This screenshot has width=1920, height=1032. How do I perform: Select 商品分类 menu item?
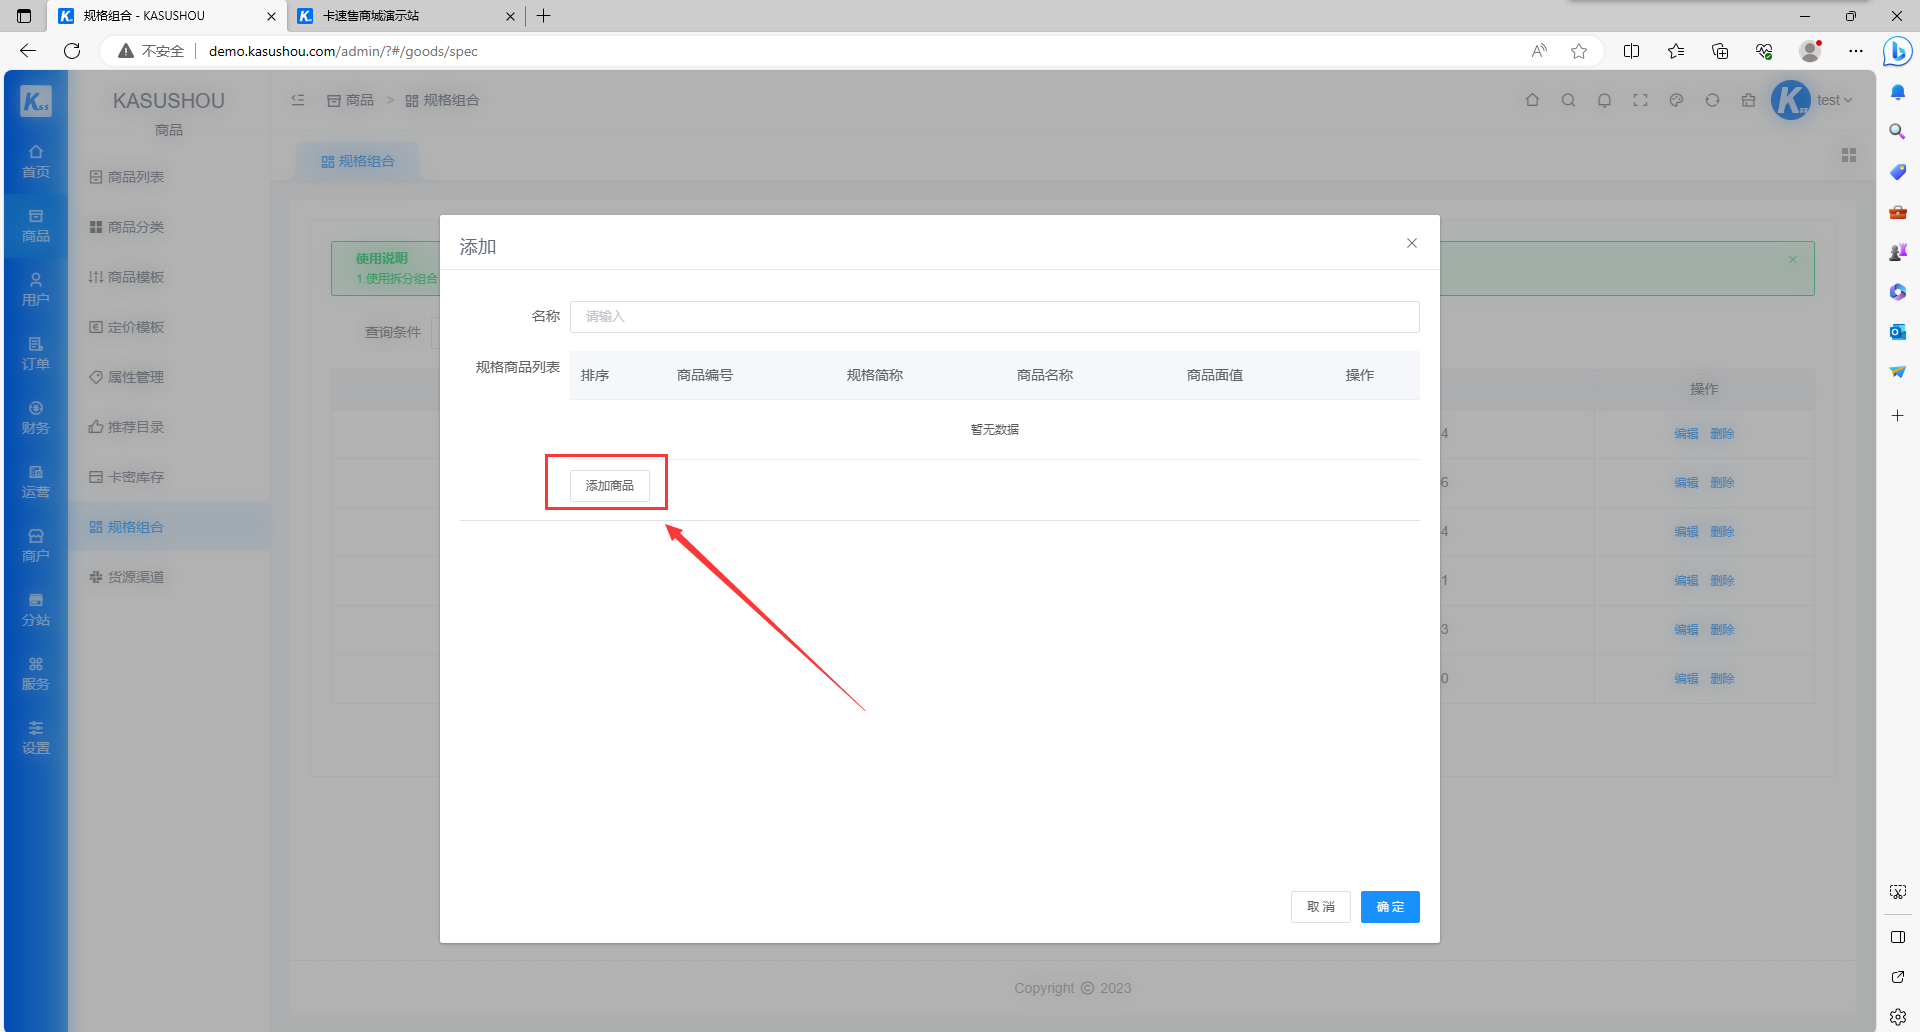tap(169, 227)
